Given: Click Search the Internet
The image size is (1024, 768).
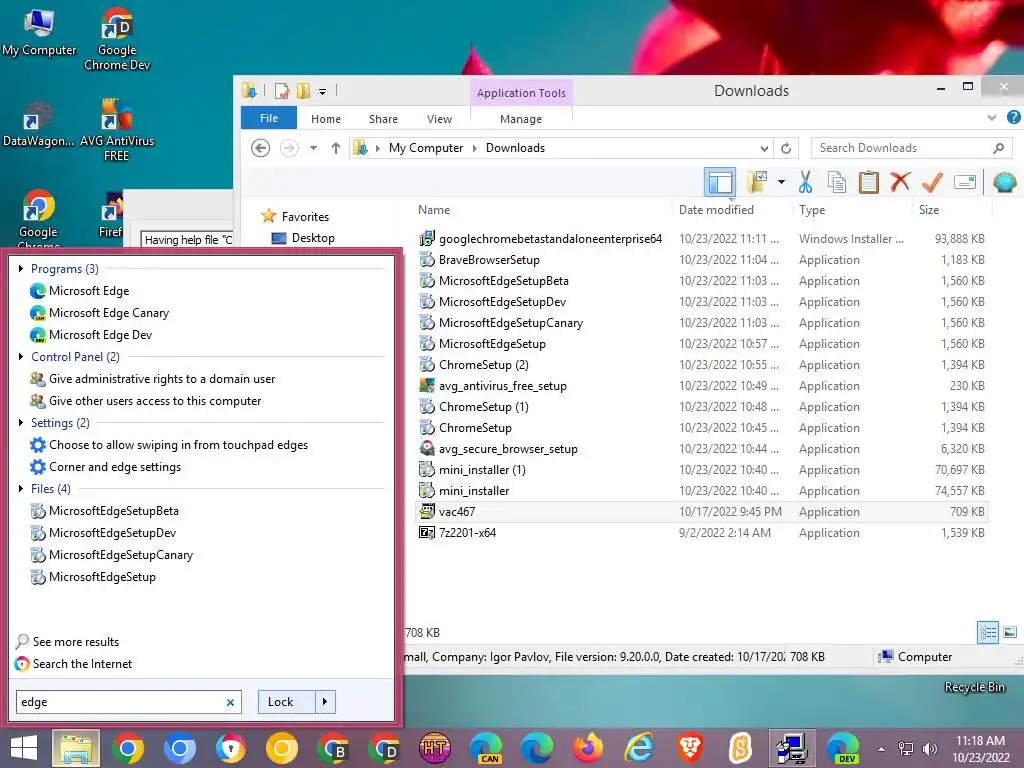Looking at the screenshot, I should point(82,664).
